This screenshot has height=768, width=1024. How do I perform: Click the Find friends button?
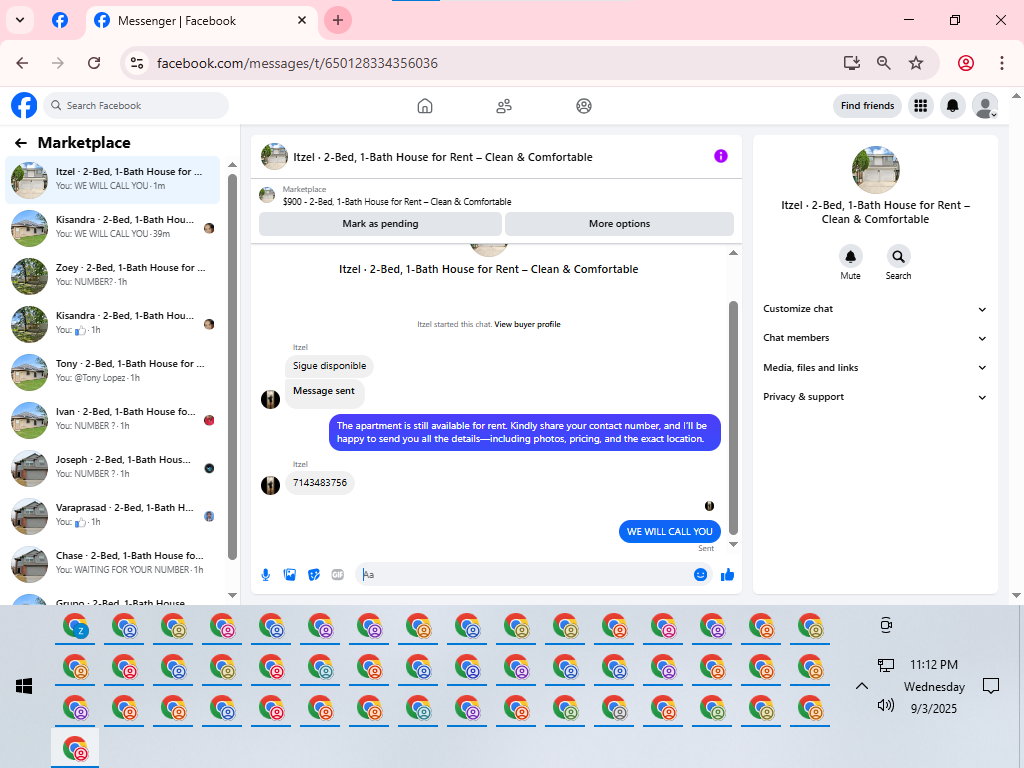click(867, 106)
